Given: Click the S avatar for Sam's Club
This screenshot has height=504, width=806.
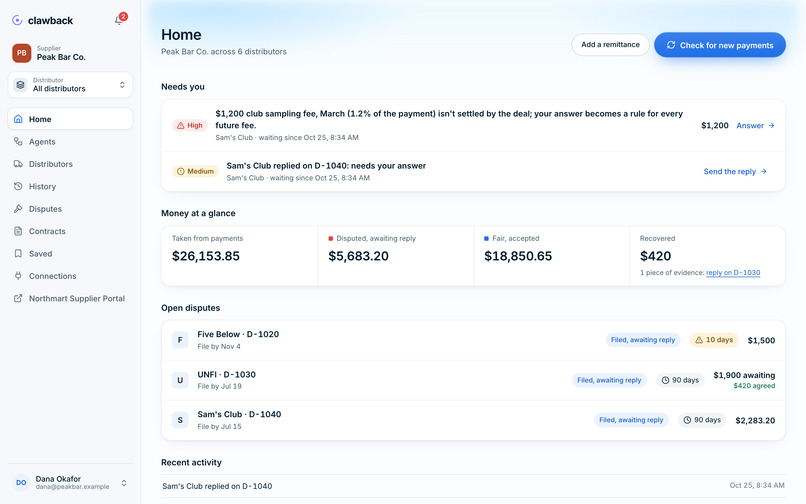Looking at the screenshot, I should (180, 420).
